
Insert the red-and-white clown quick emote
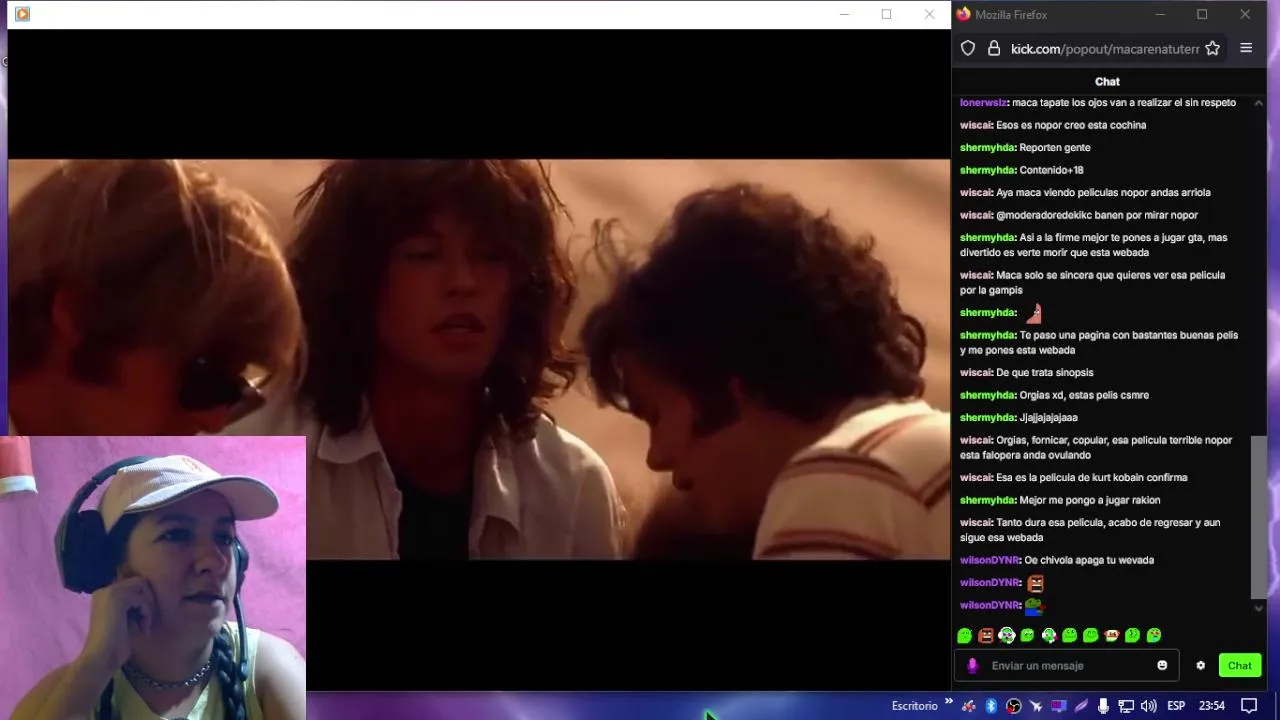(x=1112, y=635)
